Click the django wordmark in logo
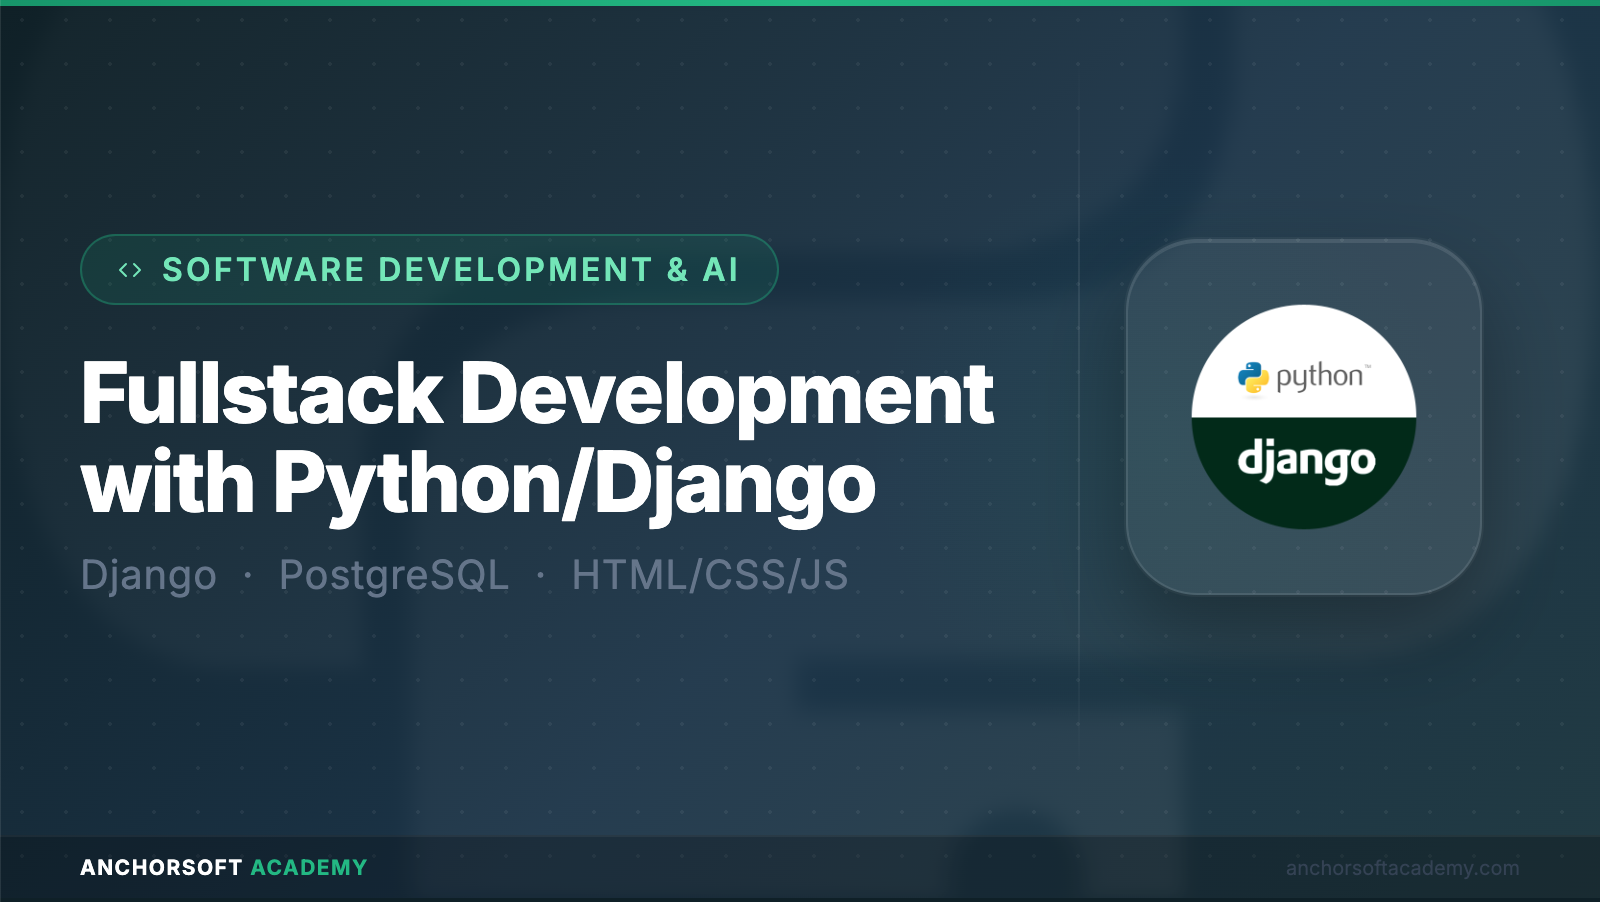 pyautogui.click(x=1306, y=462)
